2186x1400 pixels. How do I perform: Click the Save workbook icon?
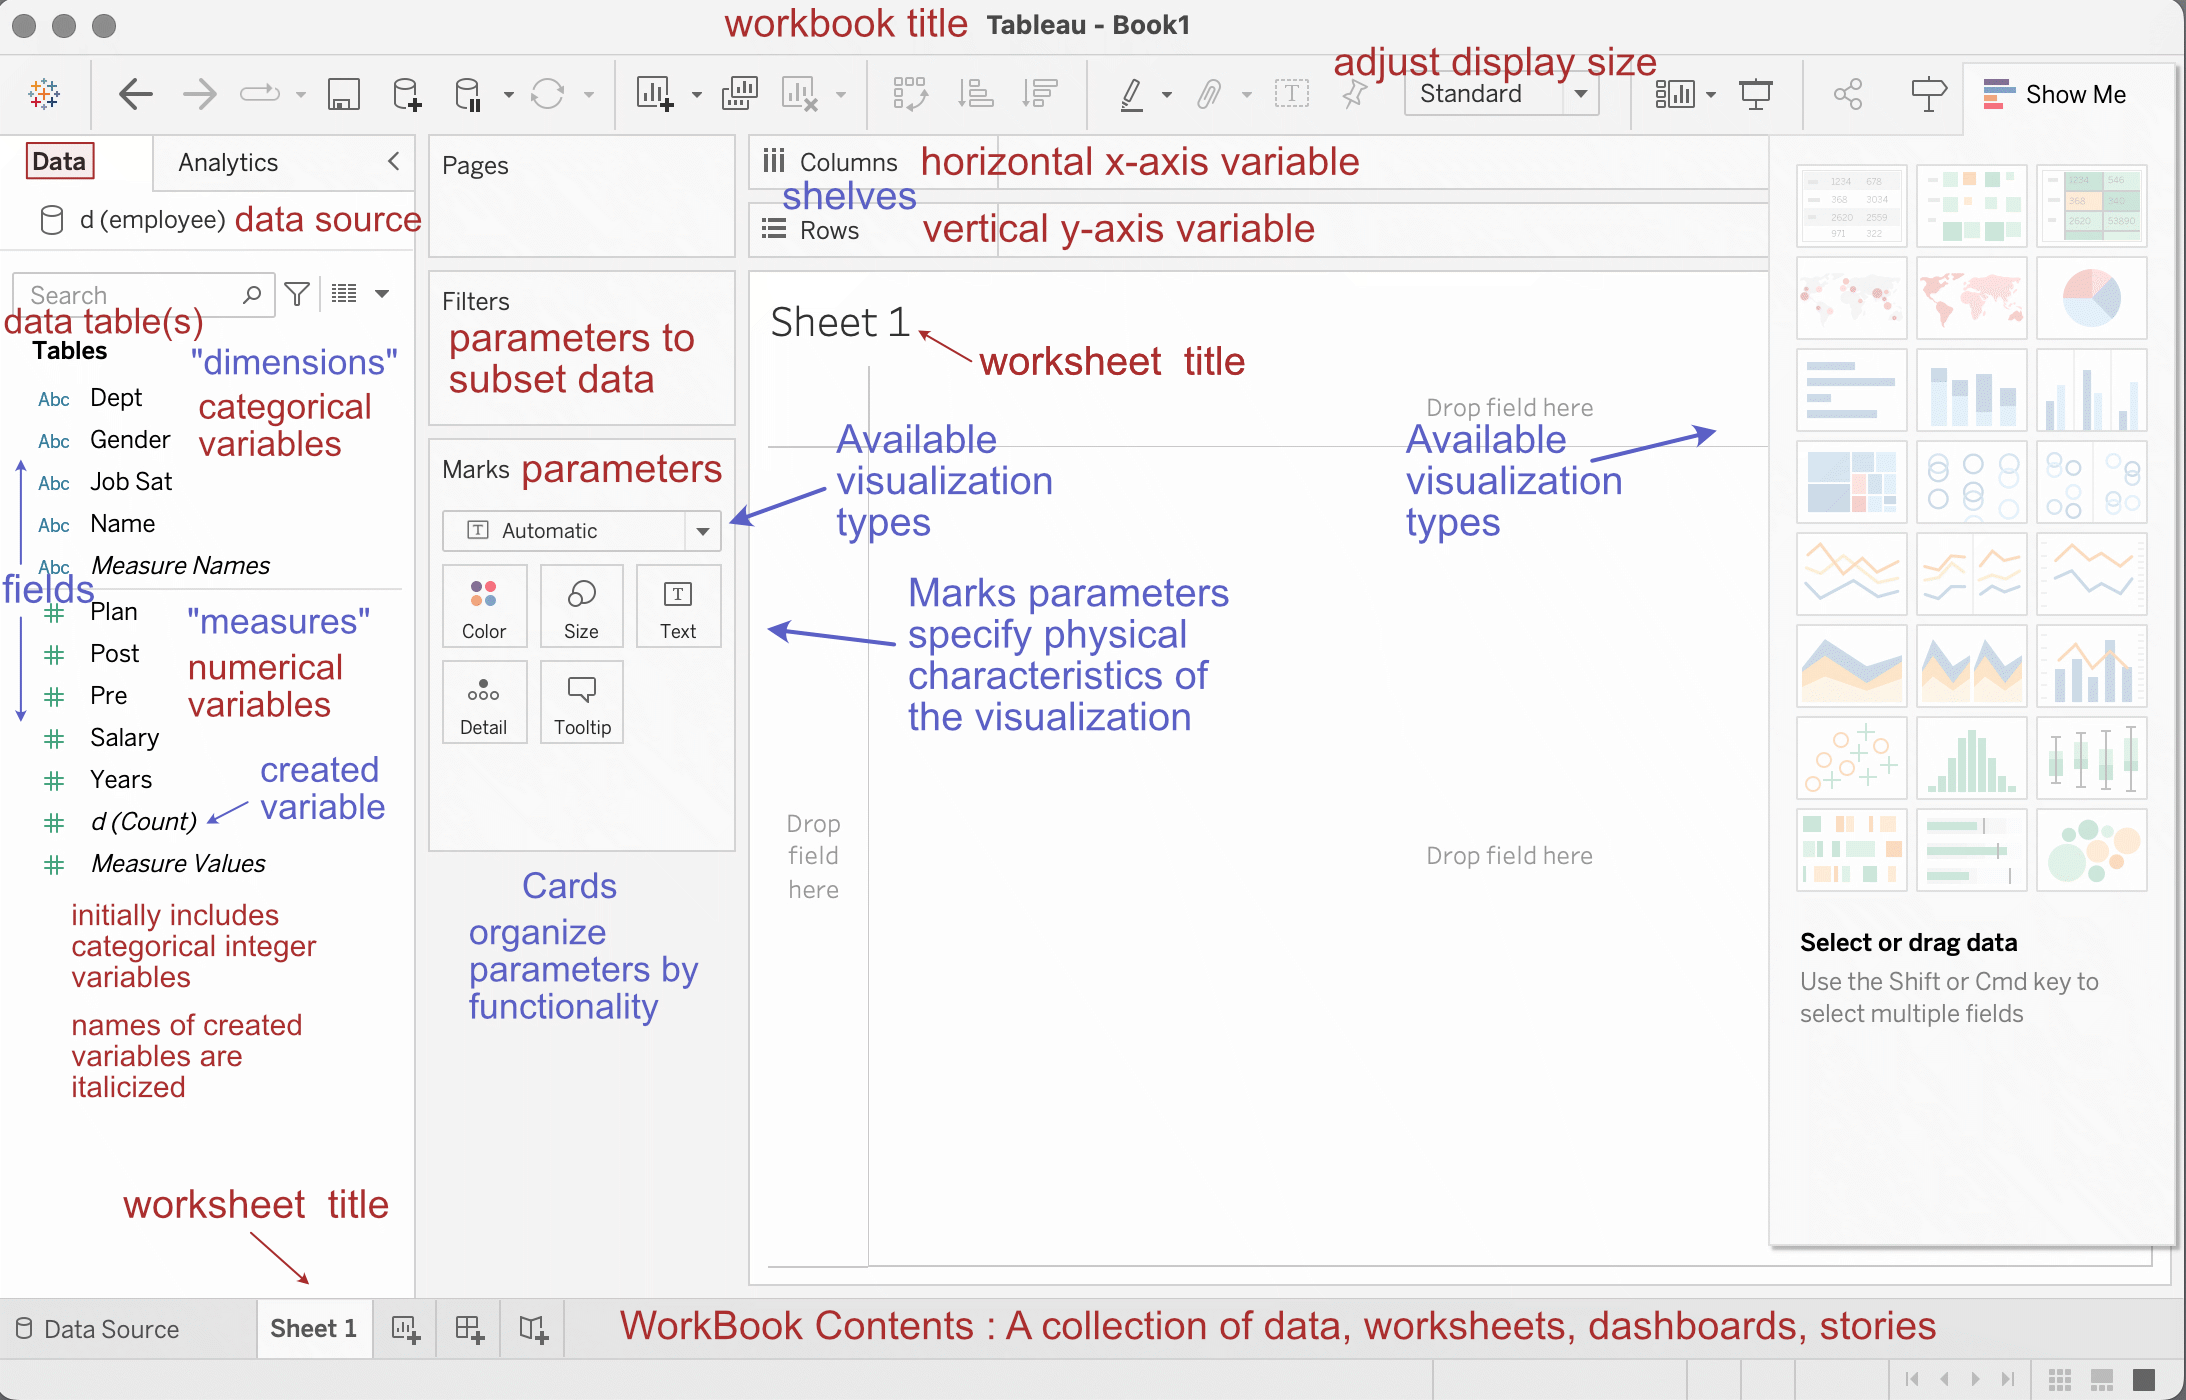tap(343, 95)
